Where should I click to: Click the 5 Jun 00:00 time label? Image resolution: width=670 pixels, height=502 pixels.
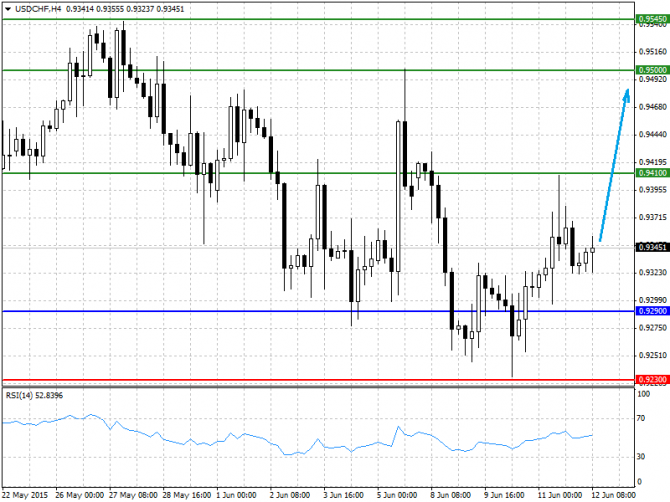(397, 495)
